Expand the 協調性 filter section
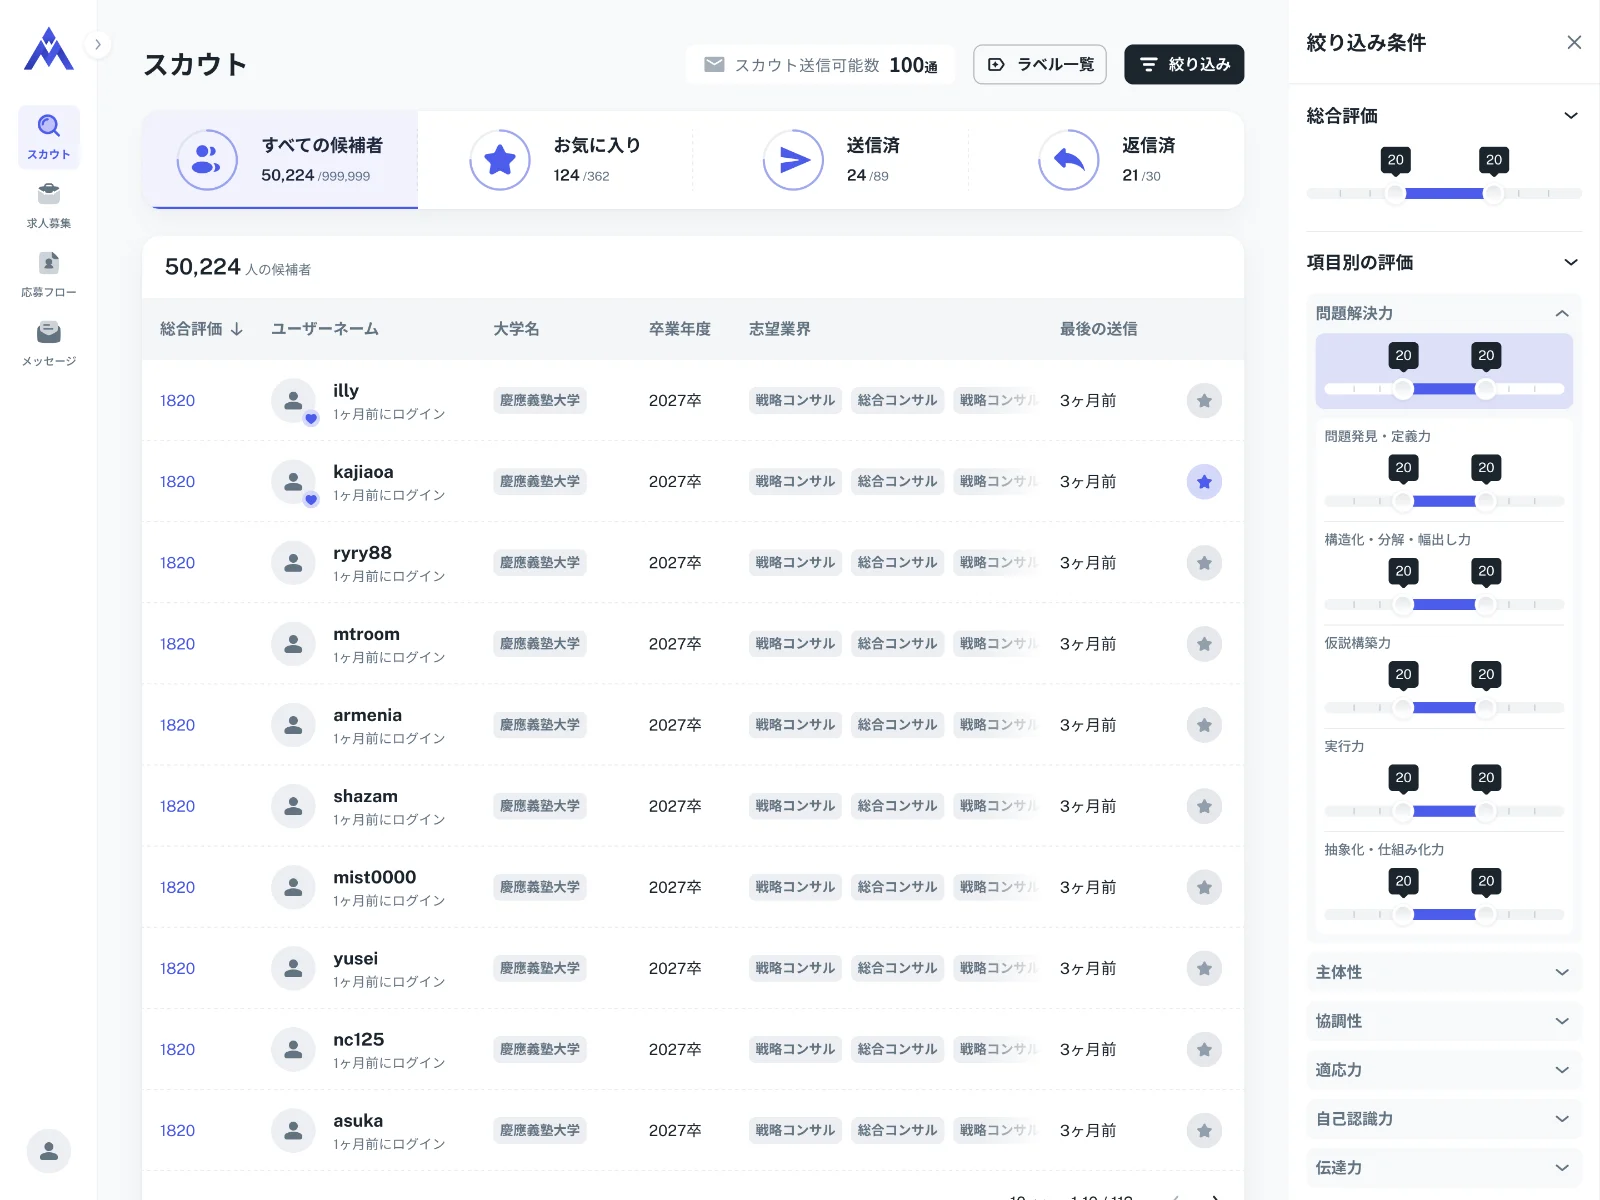 [x=1443, y=1021]
